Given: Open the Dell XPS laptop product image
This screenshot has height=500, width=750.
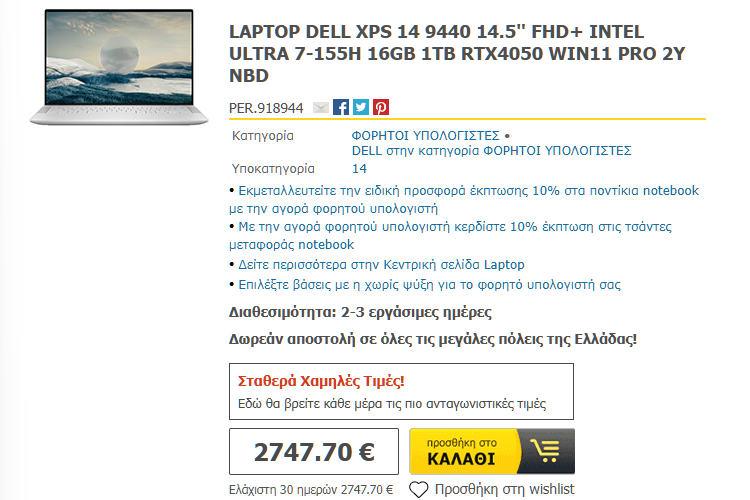Looking at the screenshot, I should coord(119,67).
